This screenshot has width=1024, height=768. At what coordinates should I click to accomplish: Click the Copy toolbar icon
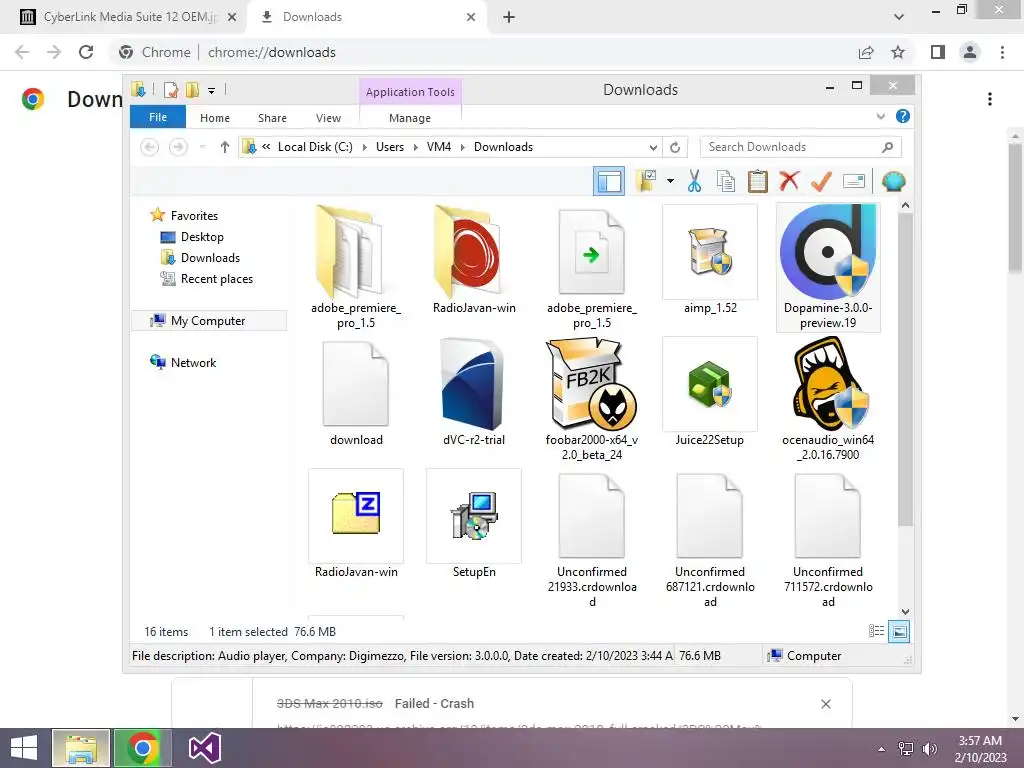click(x=726, y=181)
